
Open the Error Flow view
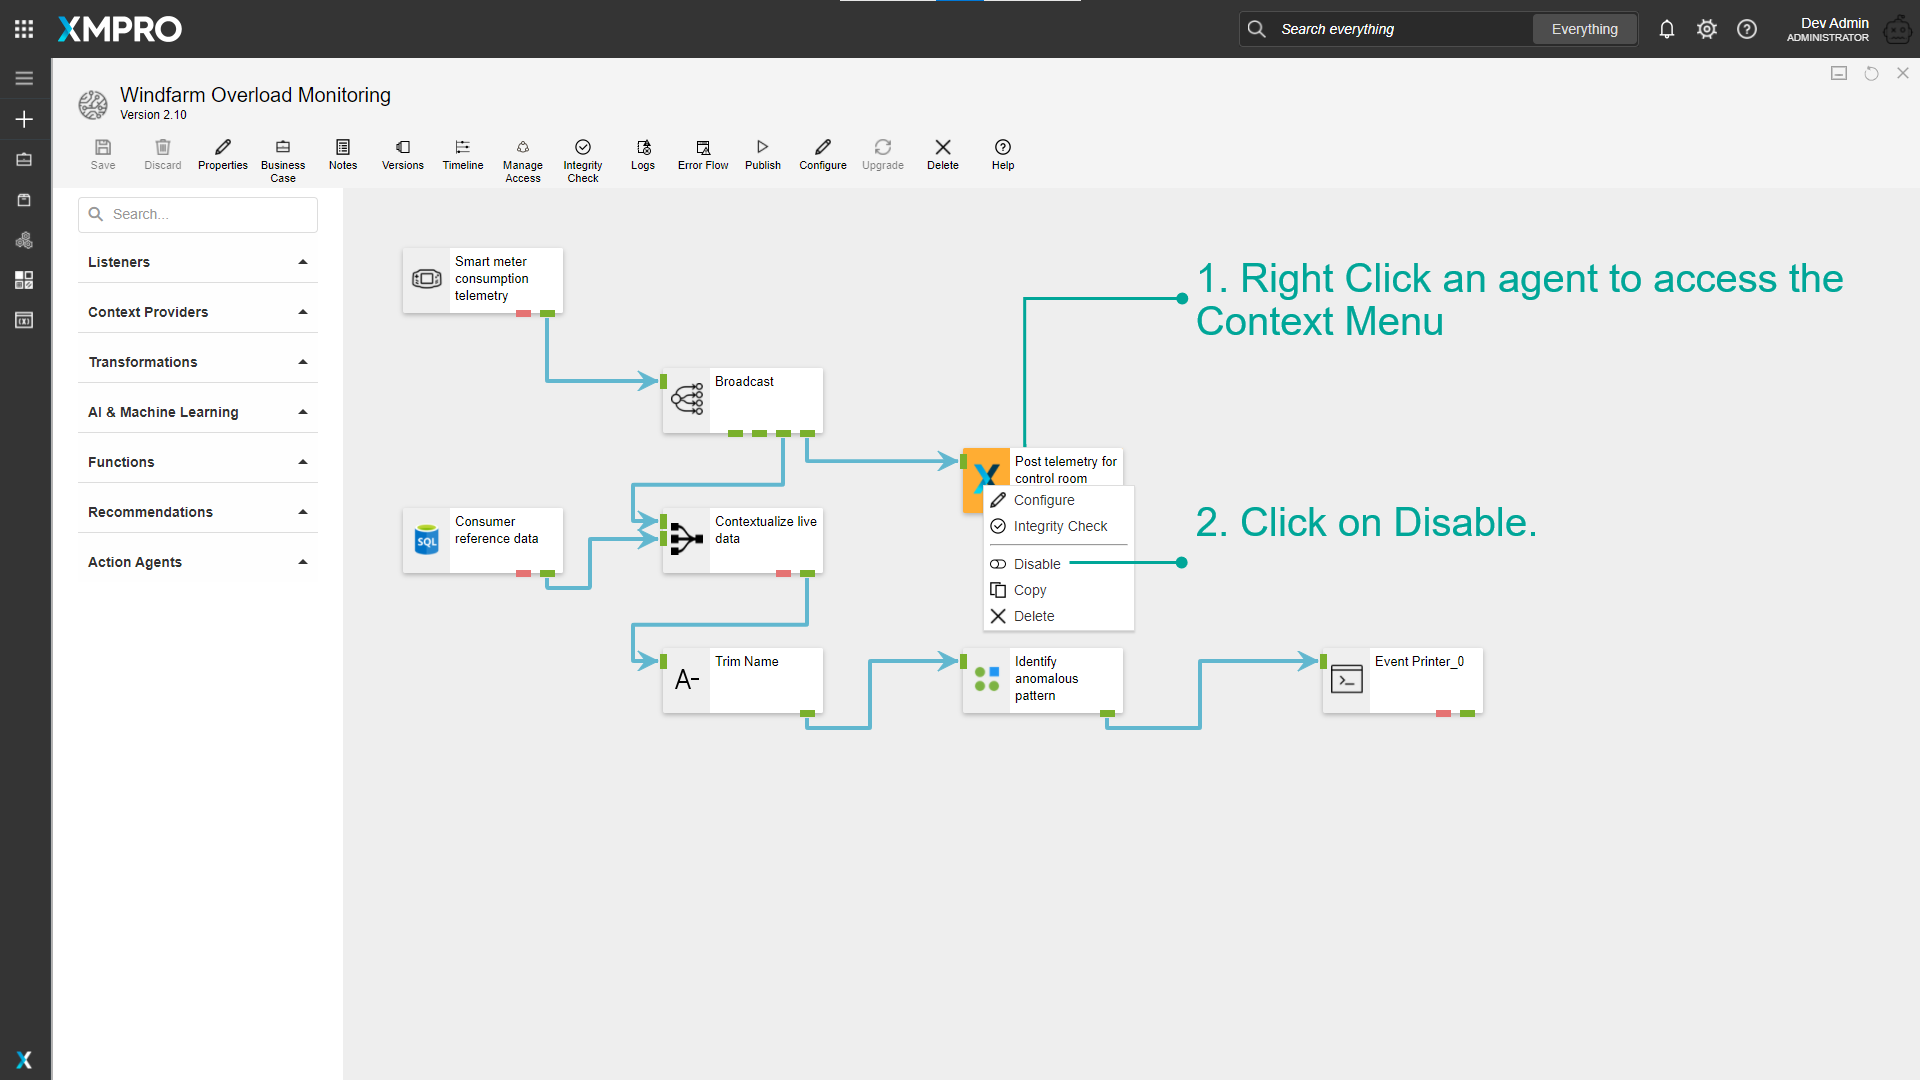pos(702,156)
